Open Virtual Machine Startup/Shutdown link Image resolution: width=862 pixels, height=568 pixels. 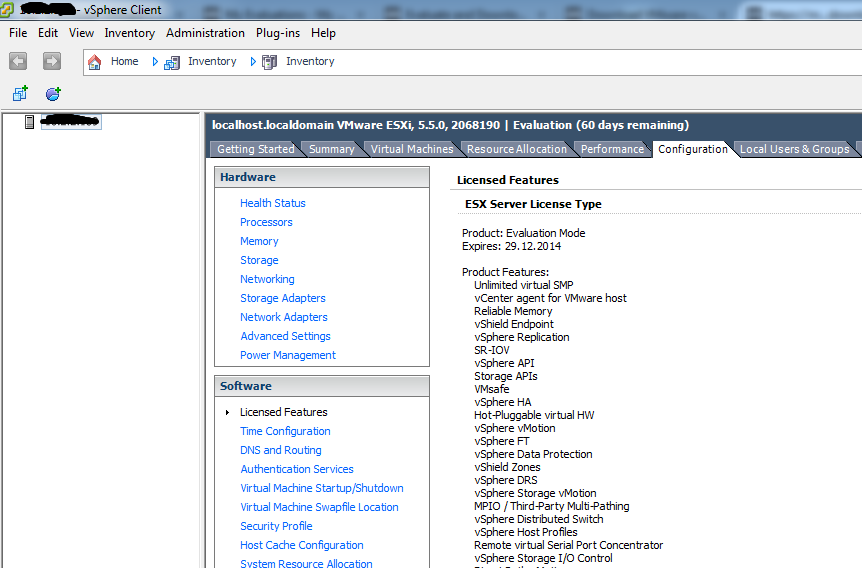pyautogui.click(x=322, y=488)
